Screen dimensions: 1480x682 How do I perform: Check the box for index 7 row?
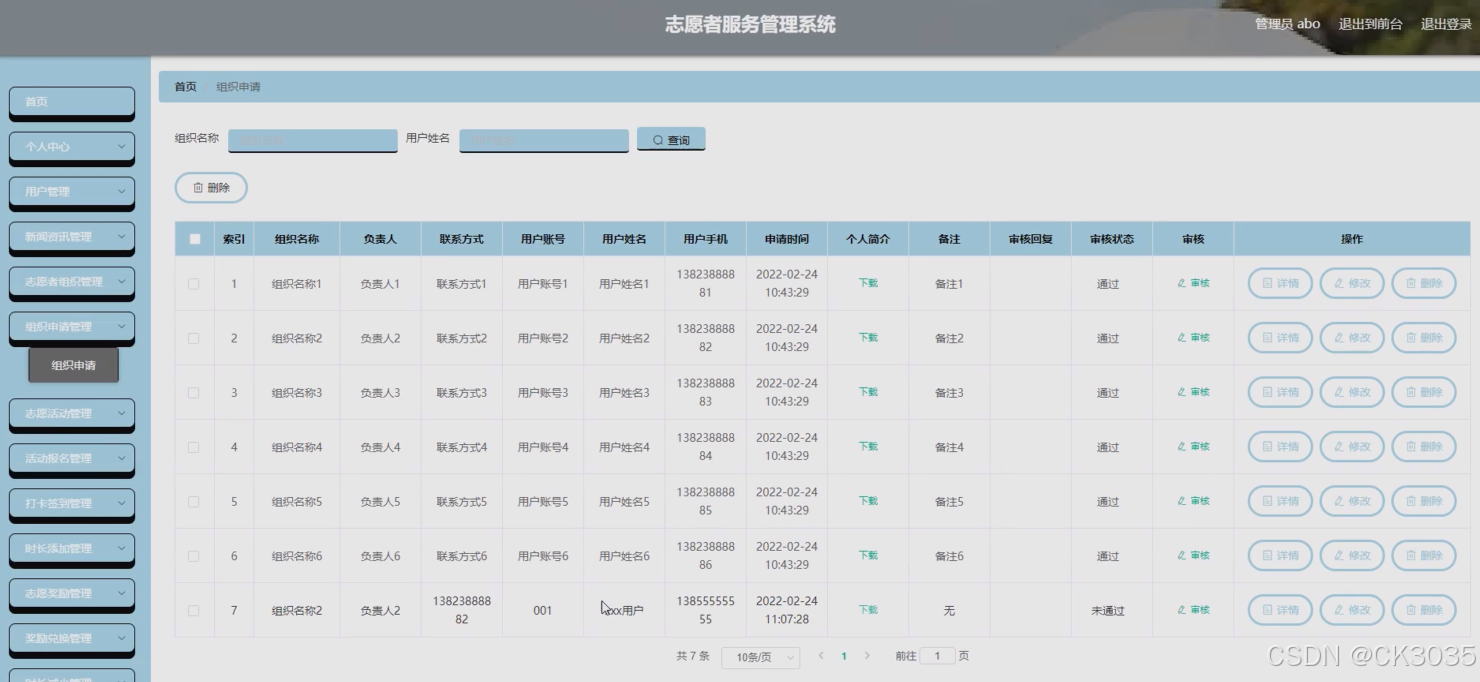194,611
